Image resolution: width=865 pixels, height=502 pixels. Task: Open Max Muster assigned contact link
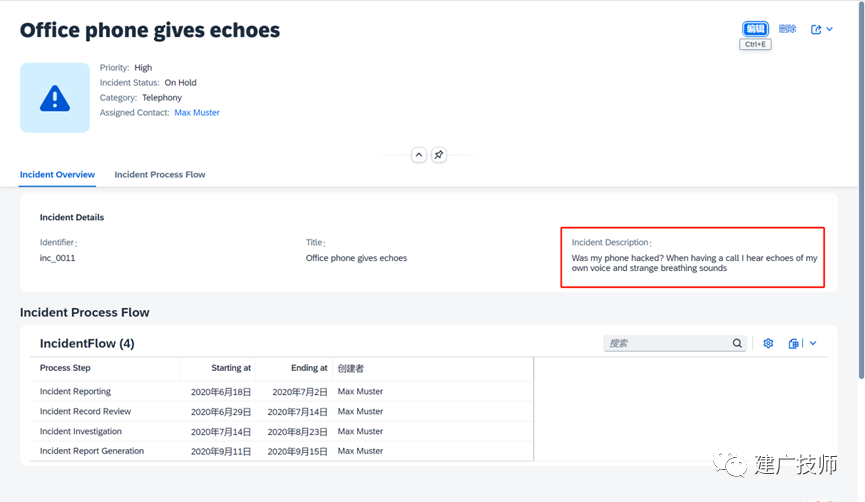click(x=197, y=113)
